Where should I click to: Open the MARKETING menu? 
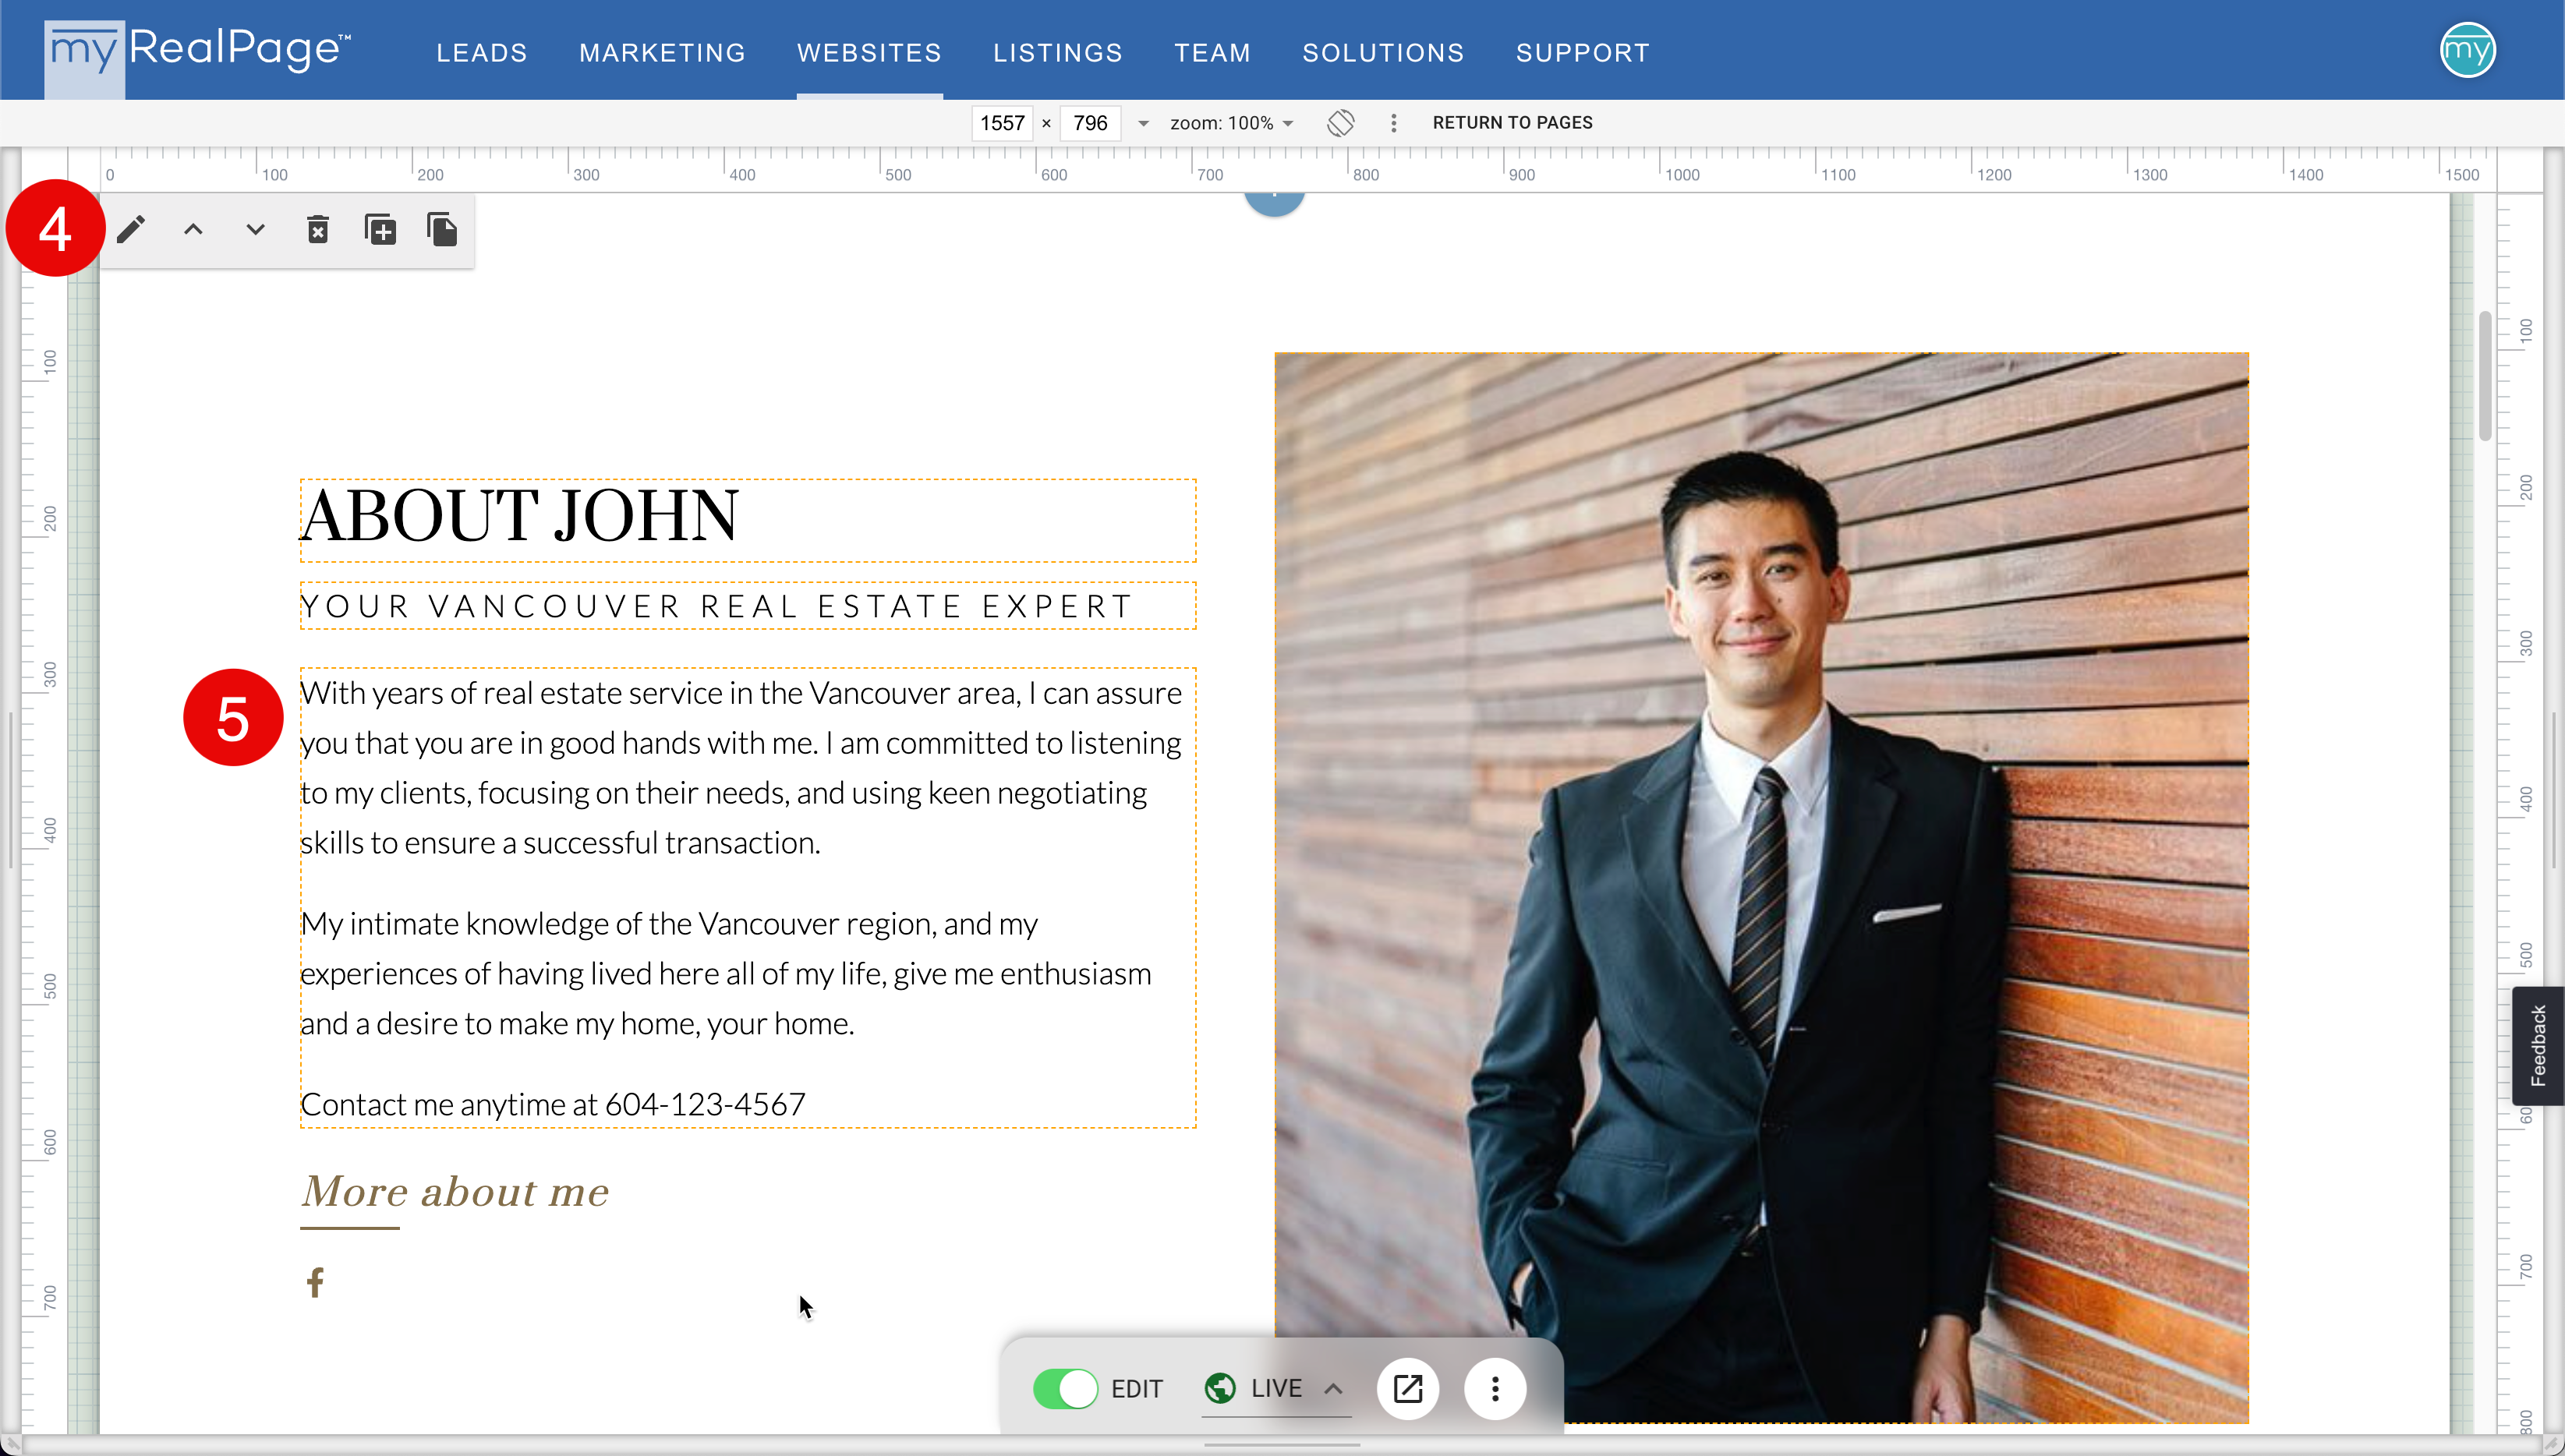coord(662,52)
